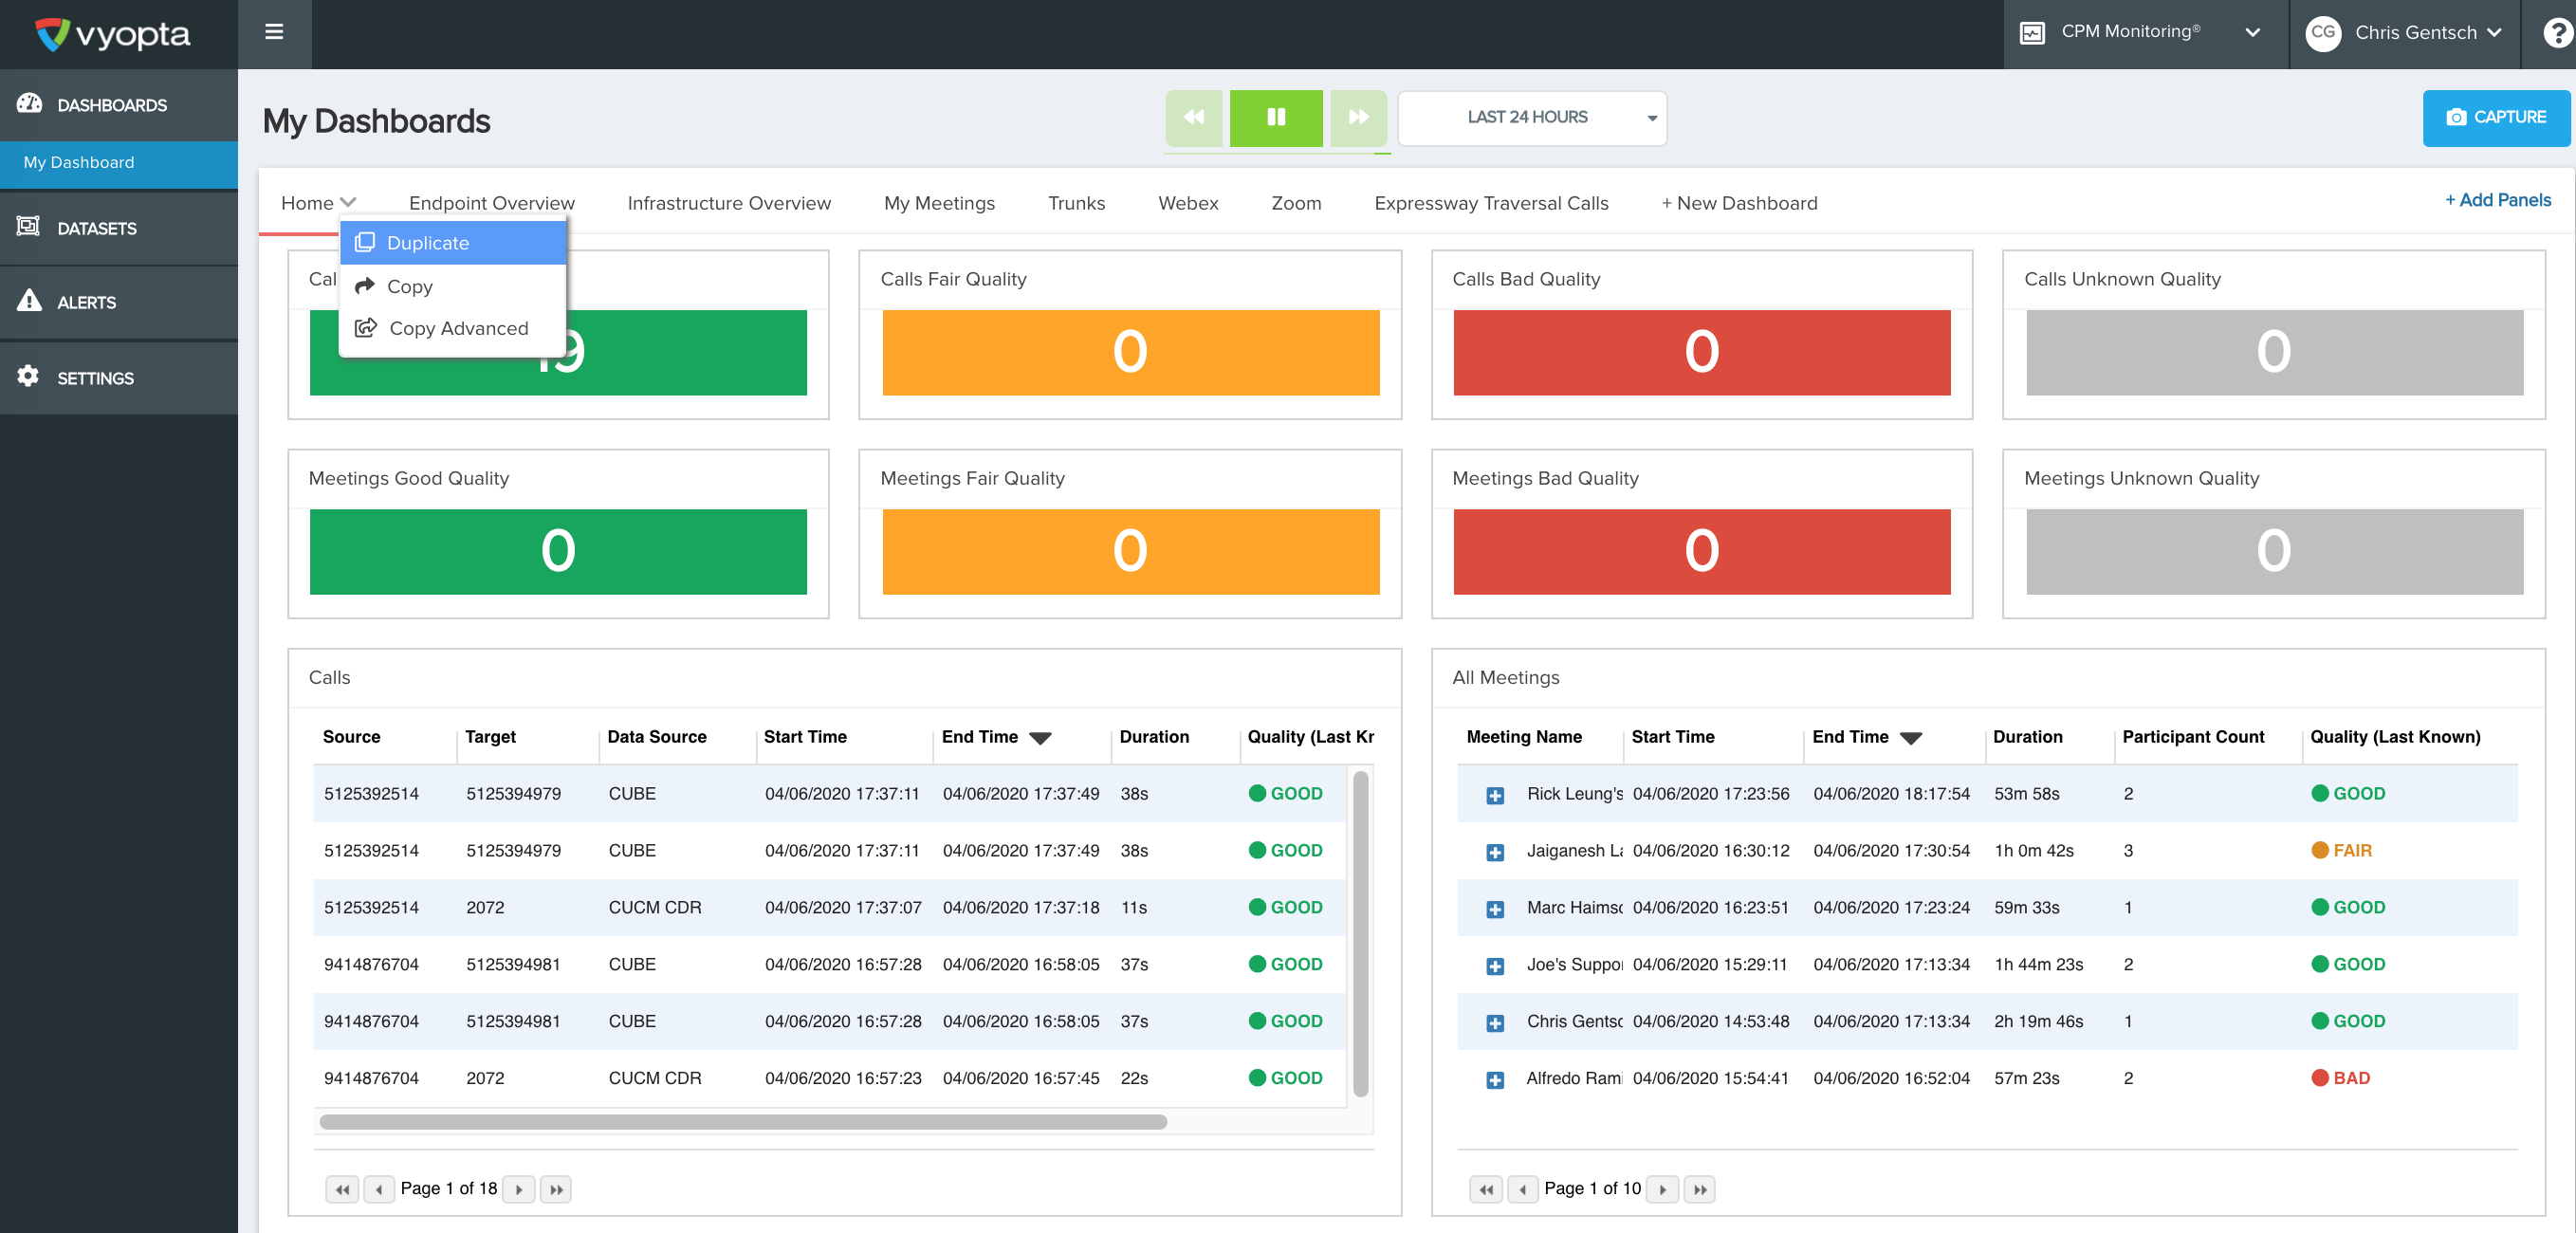Viewport: 2576px width, 1233px height.
Task: Sort Calls table by Source column
Action: pyautogui.click(x=351, y=737)
